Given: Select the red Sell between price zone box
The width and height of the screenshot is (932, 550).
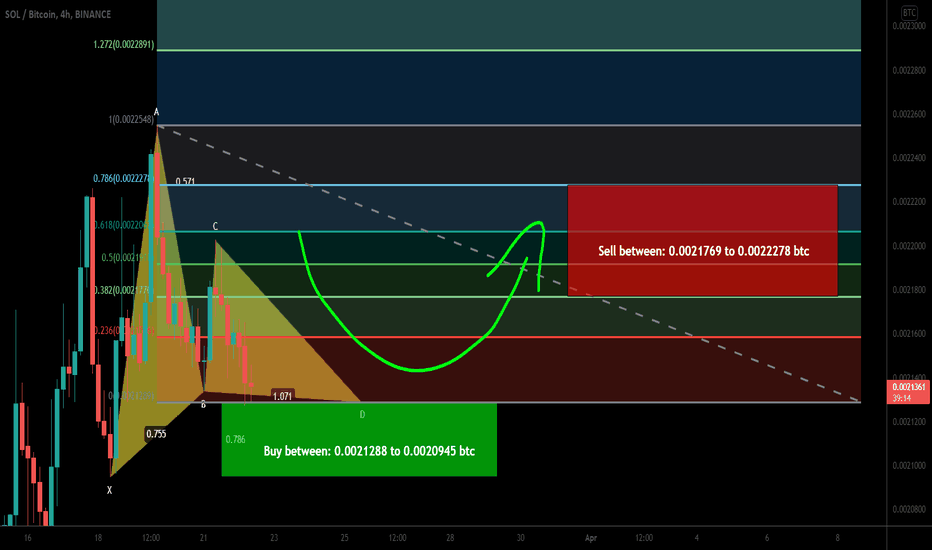Looking at the screenshot, I should [703, 240].
